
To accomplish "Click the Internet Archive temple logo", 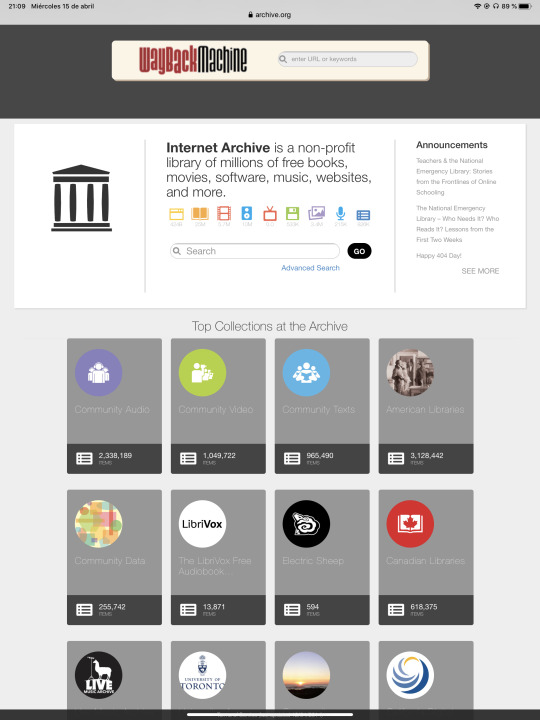I will coord(81,198).
